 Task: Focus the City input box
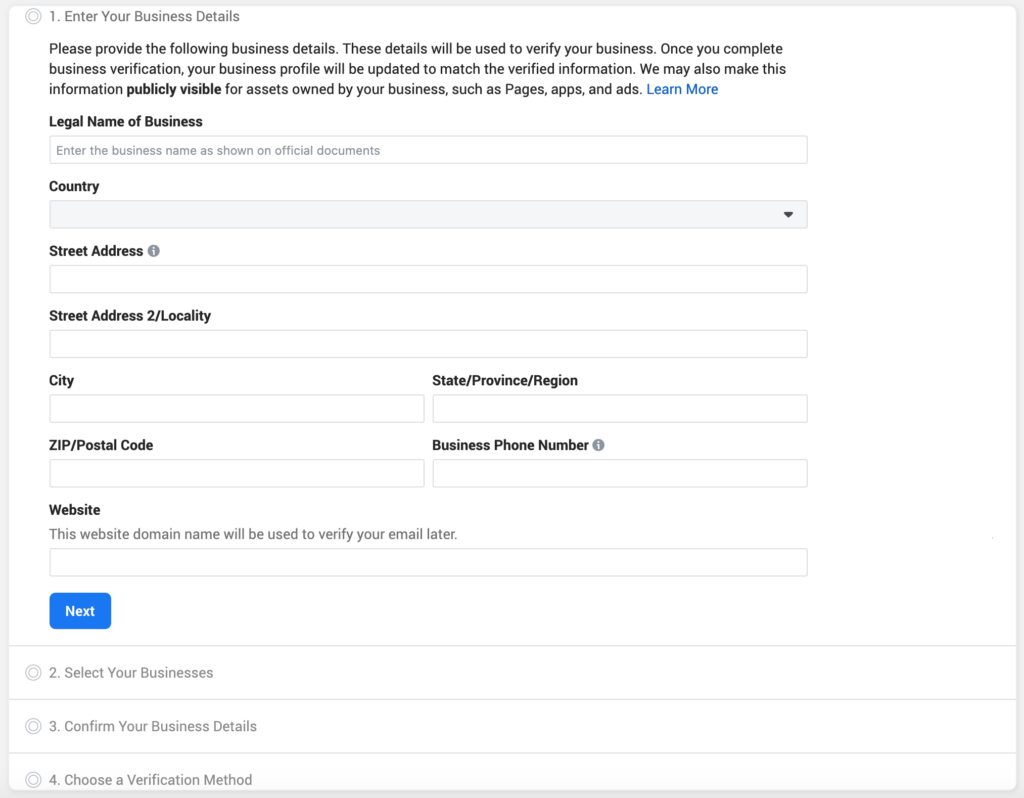pos(237,408)
